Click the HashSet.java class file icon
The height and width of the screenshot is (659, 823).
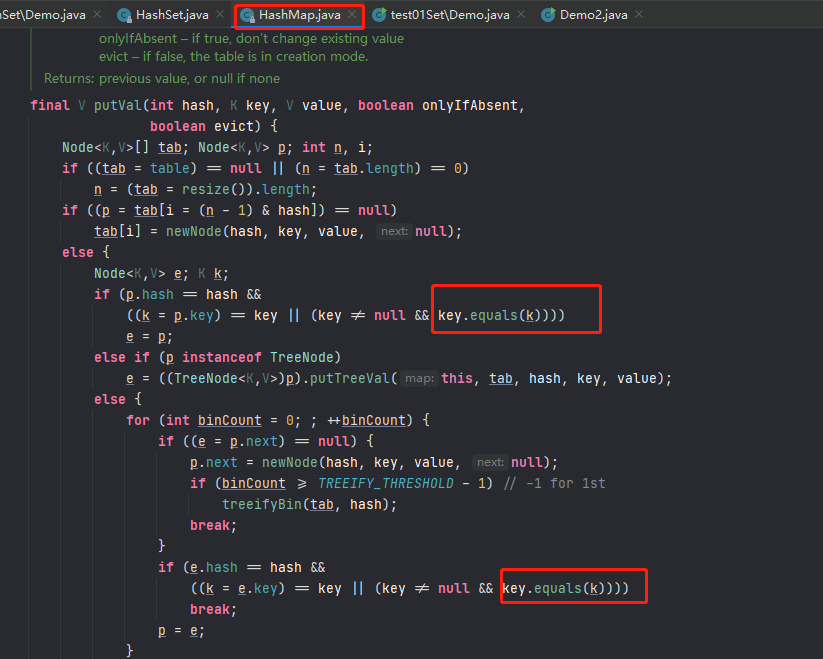(124, 15)
